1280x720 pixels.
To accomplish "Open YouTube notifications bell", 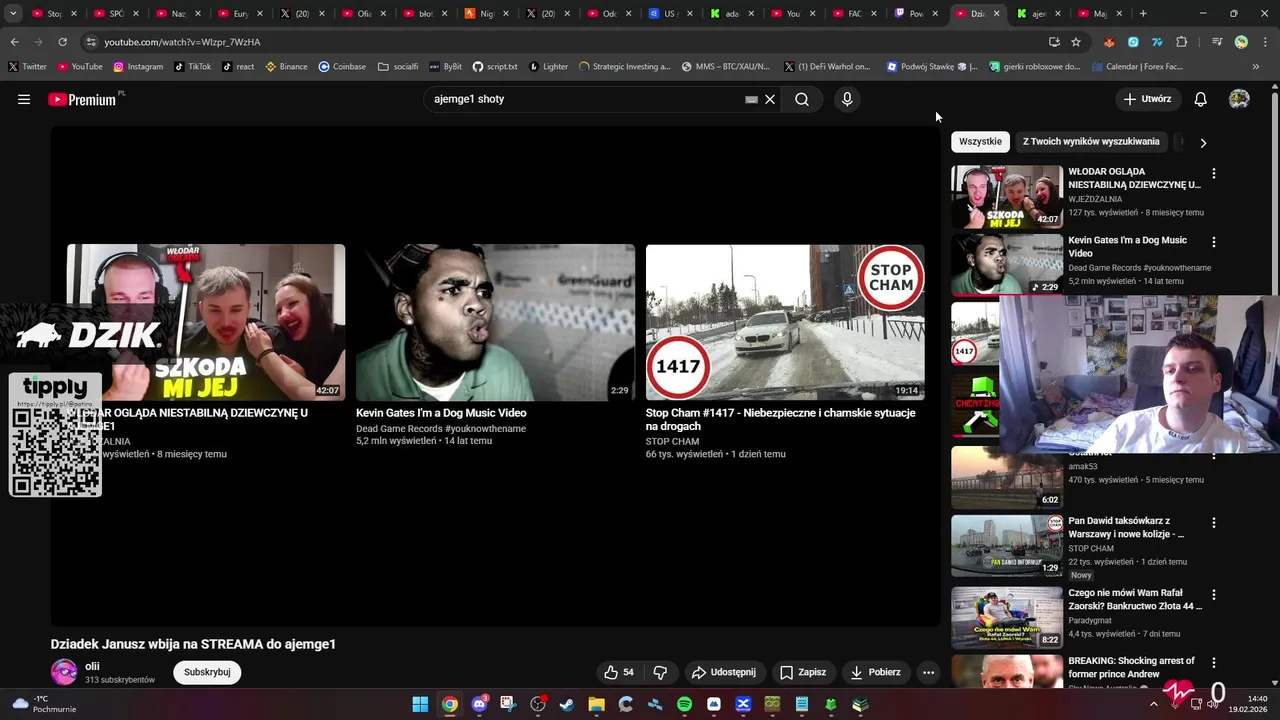I will pos(1201,99).
